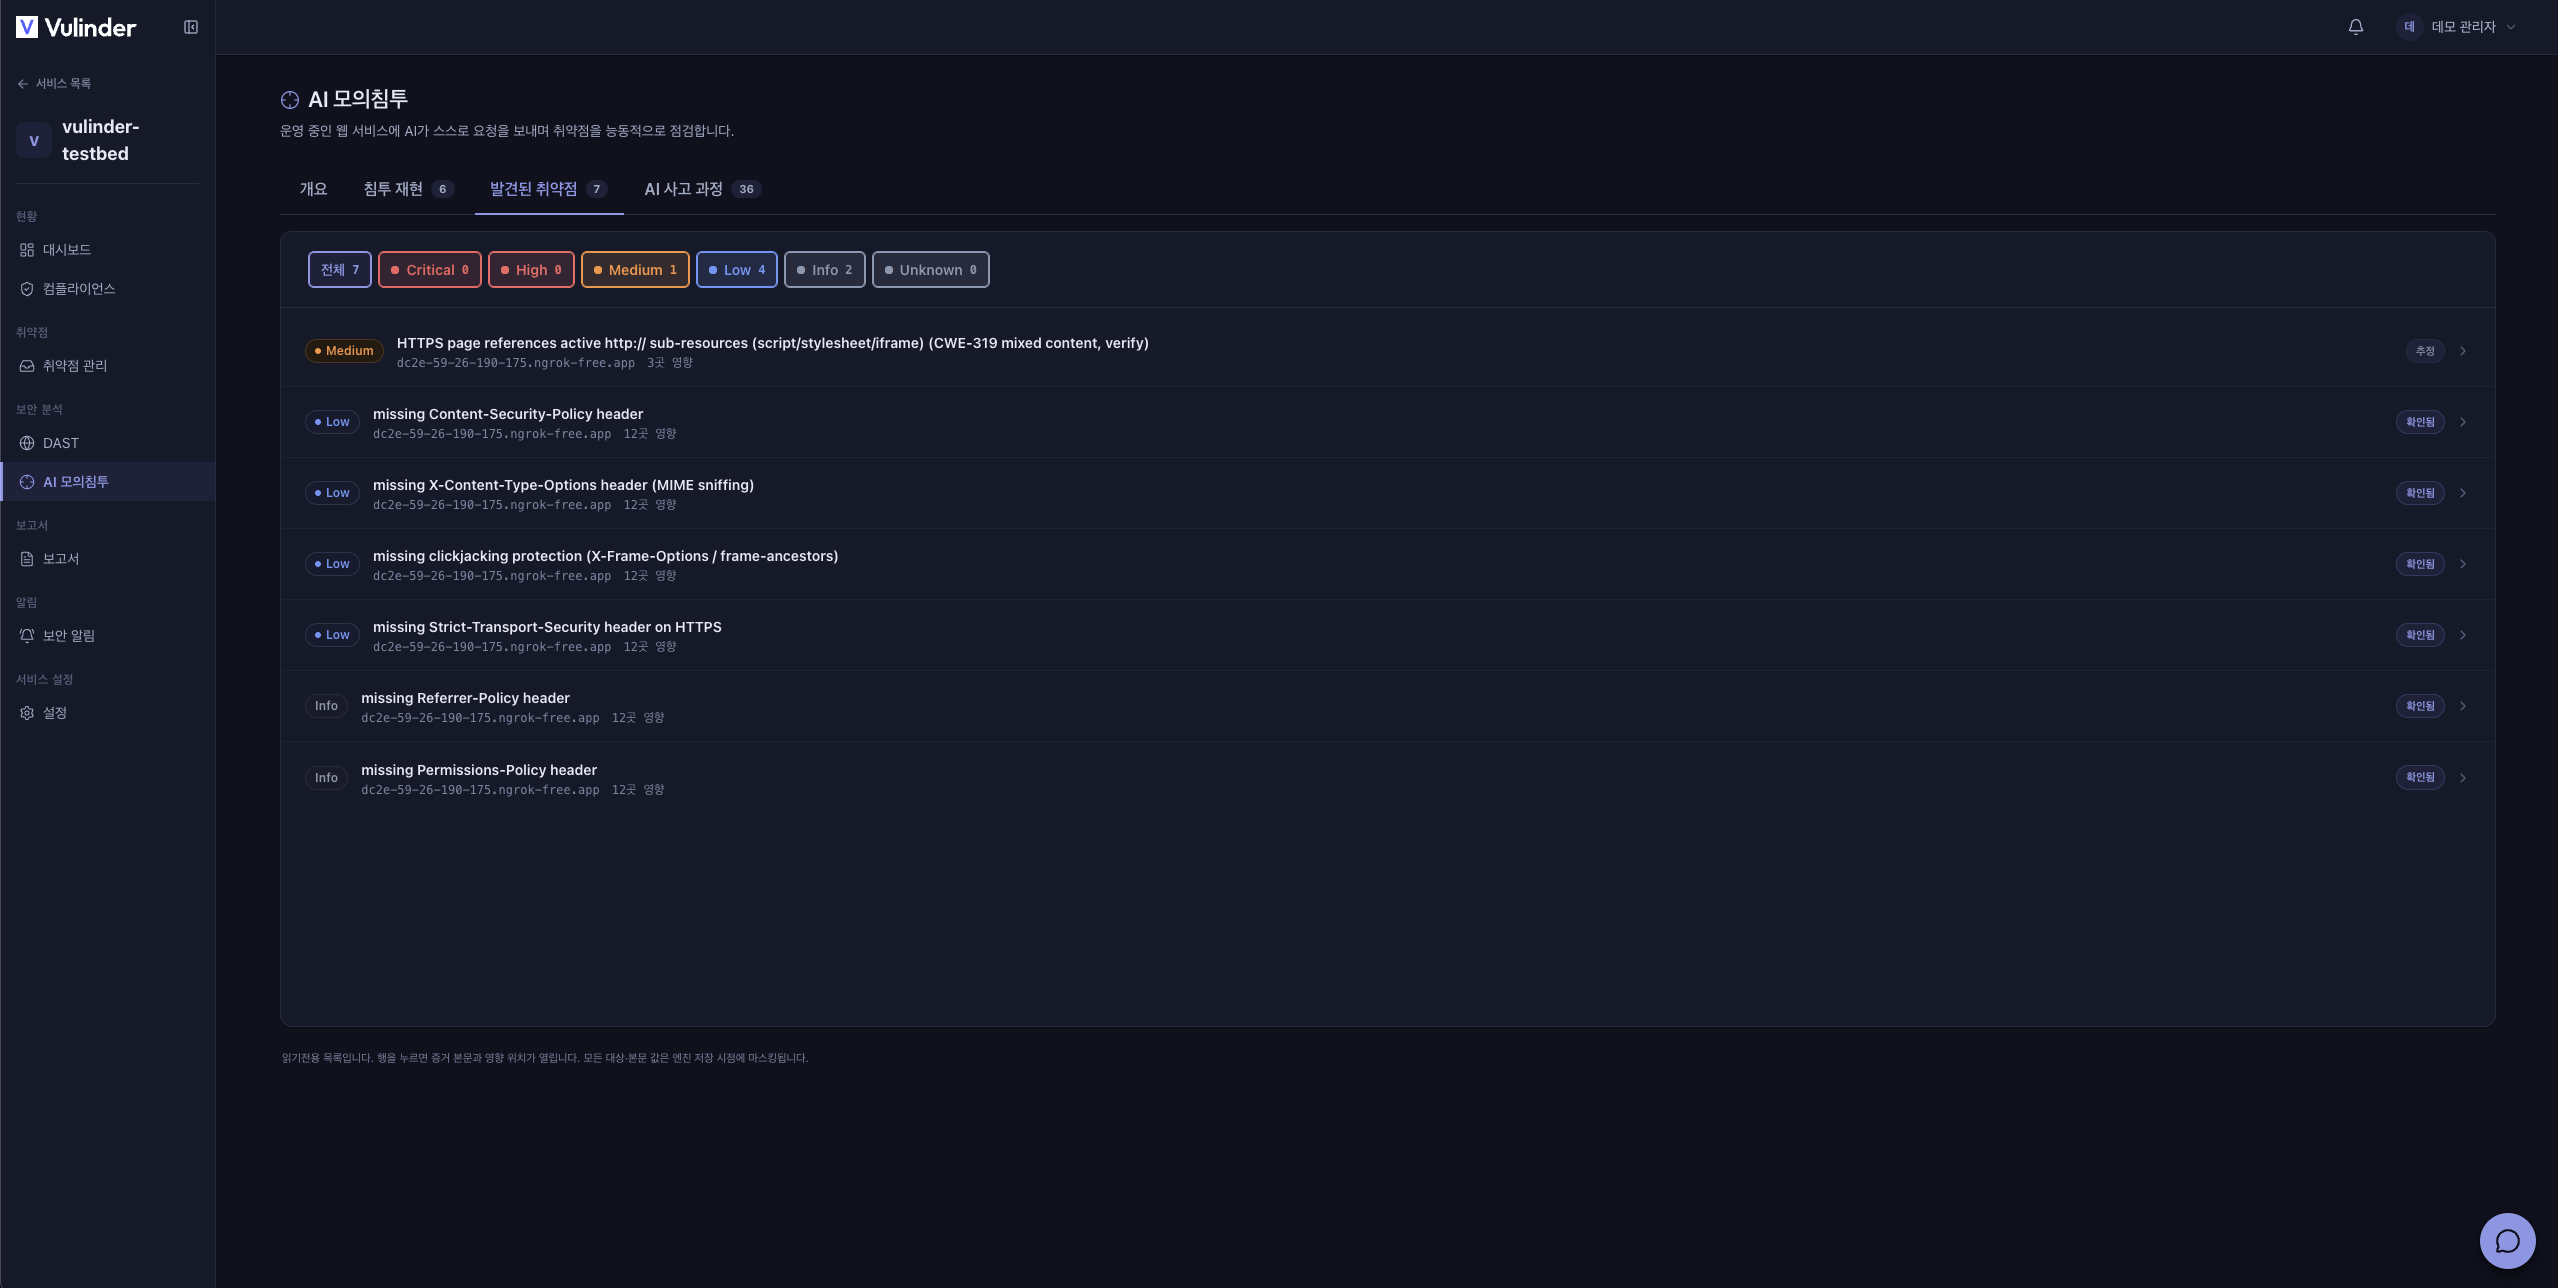Click the user avatar badge 데
The image size is (2558, 1288).
(x=2410, y=27)
